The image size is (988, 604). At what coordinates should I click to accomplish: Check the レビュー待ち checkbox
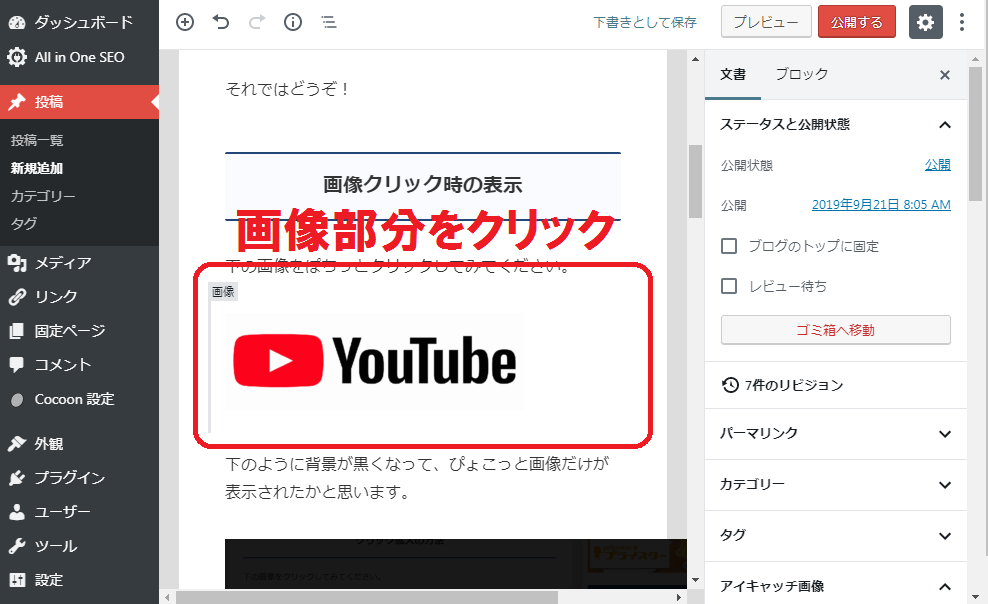click(729, 286)
